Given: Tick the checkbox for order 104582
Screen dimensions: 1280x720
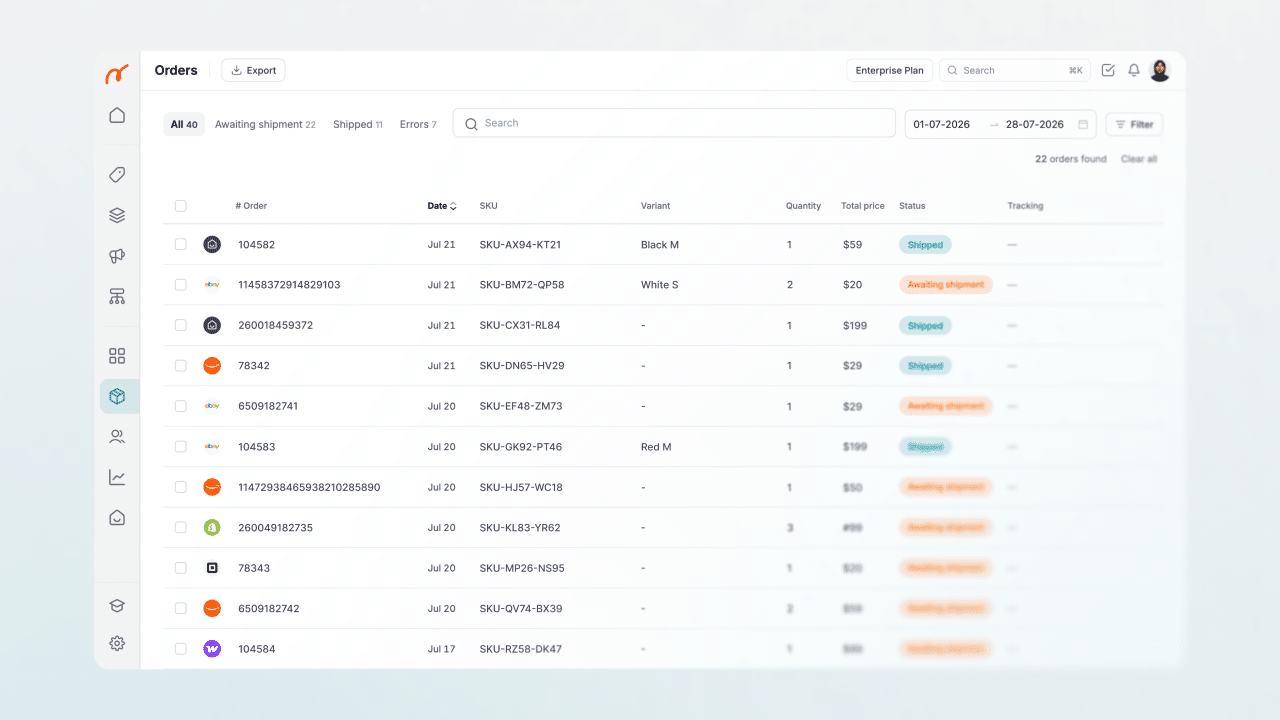Looking at the screenshot, I should point(181,244).
